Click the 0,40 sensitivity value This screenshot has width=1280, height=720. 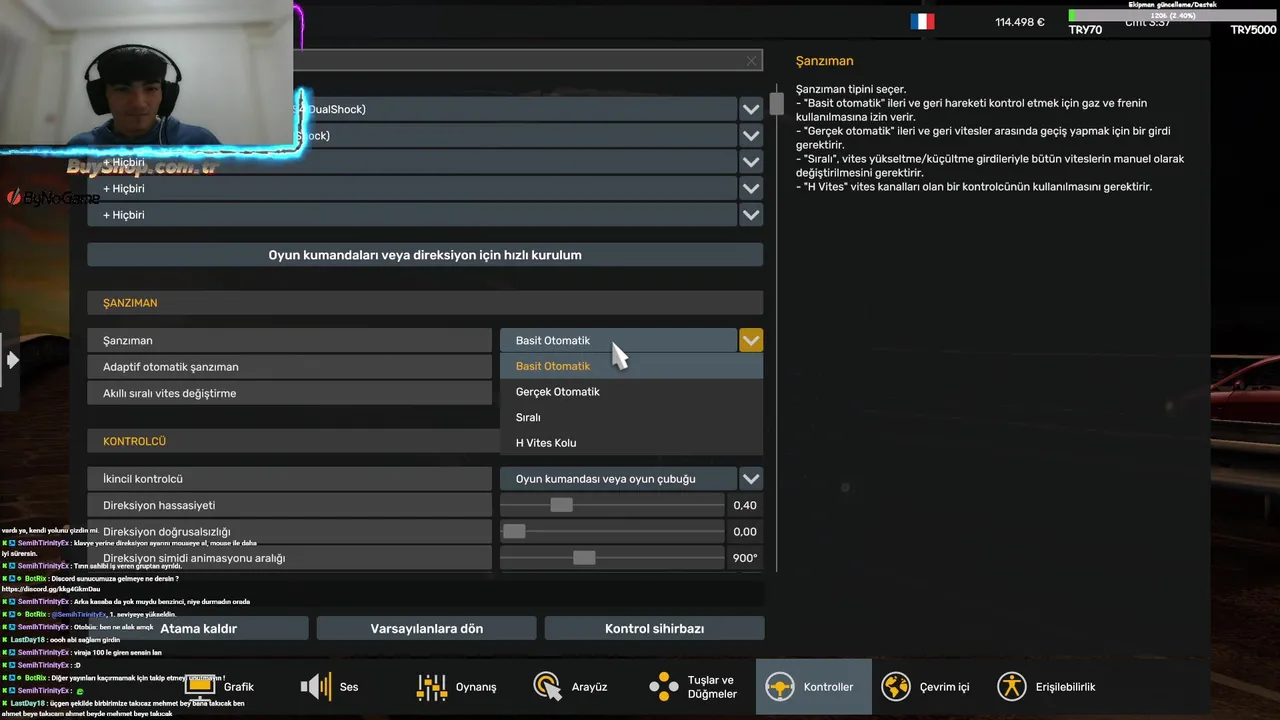click(x=745, y=506)
